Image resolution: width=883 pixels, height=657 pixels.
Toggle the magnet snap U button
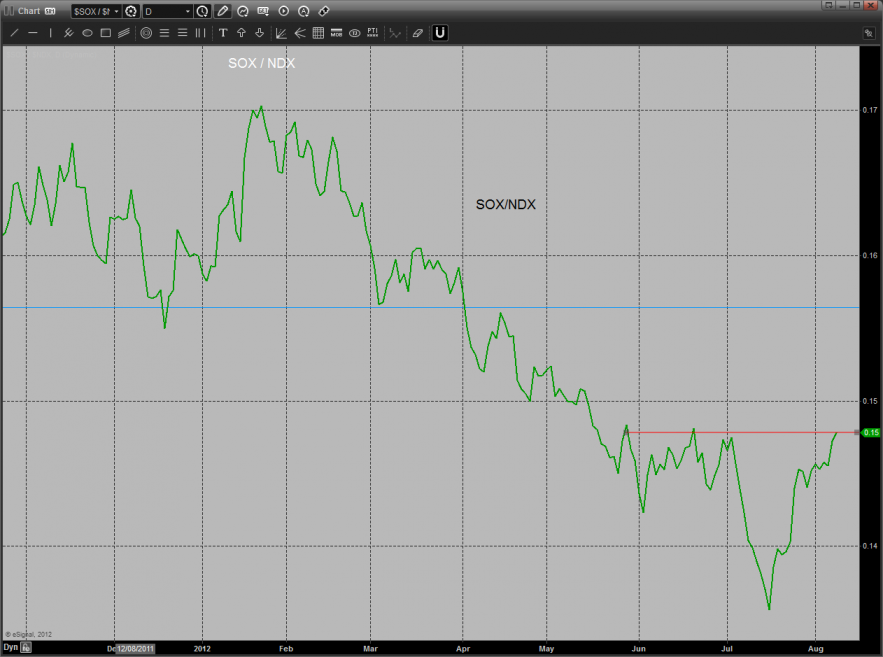pos(440,33)
